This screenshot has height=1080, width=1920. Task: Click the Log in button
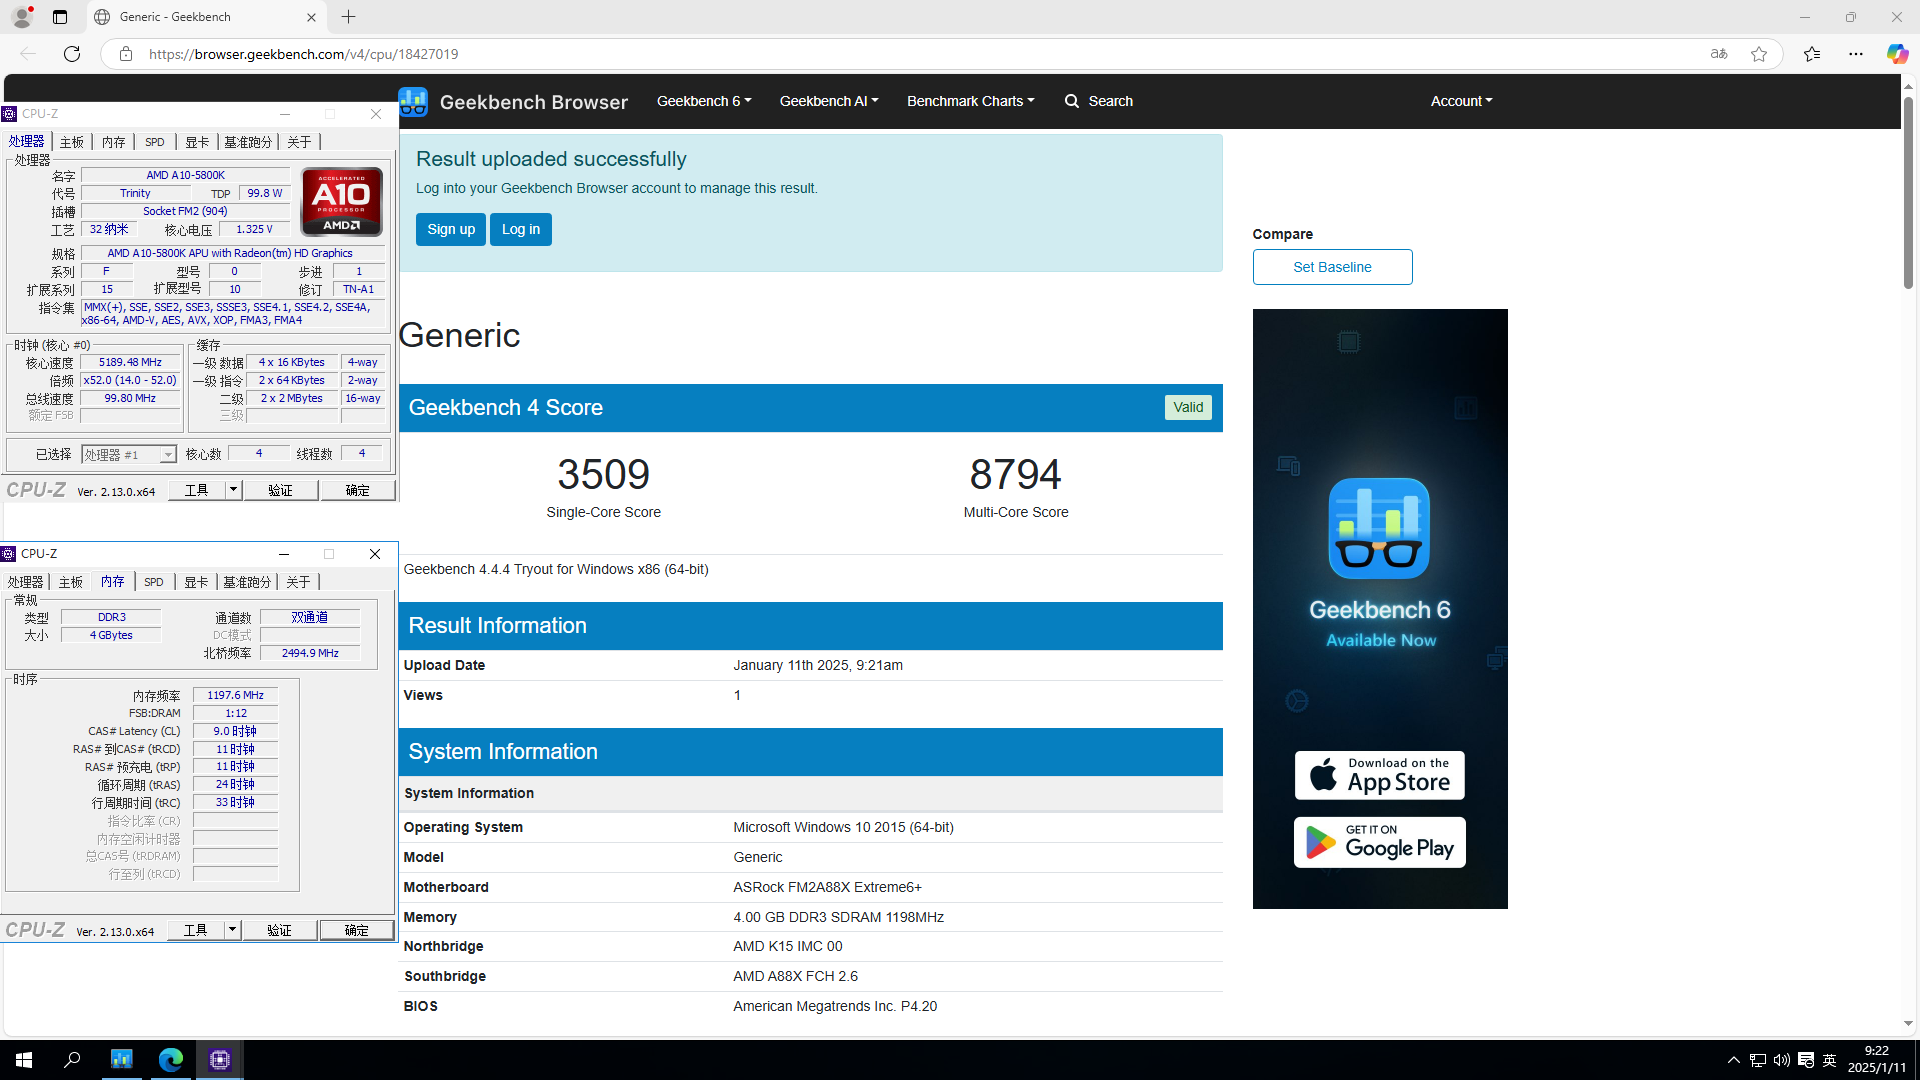[x=521, y=229]
